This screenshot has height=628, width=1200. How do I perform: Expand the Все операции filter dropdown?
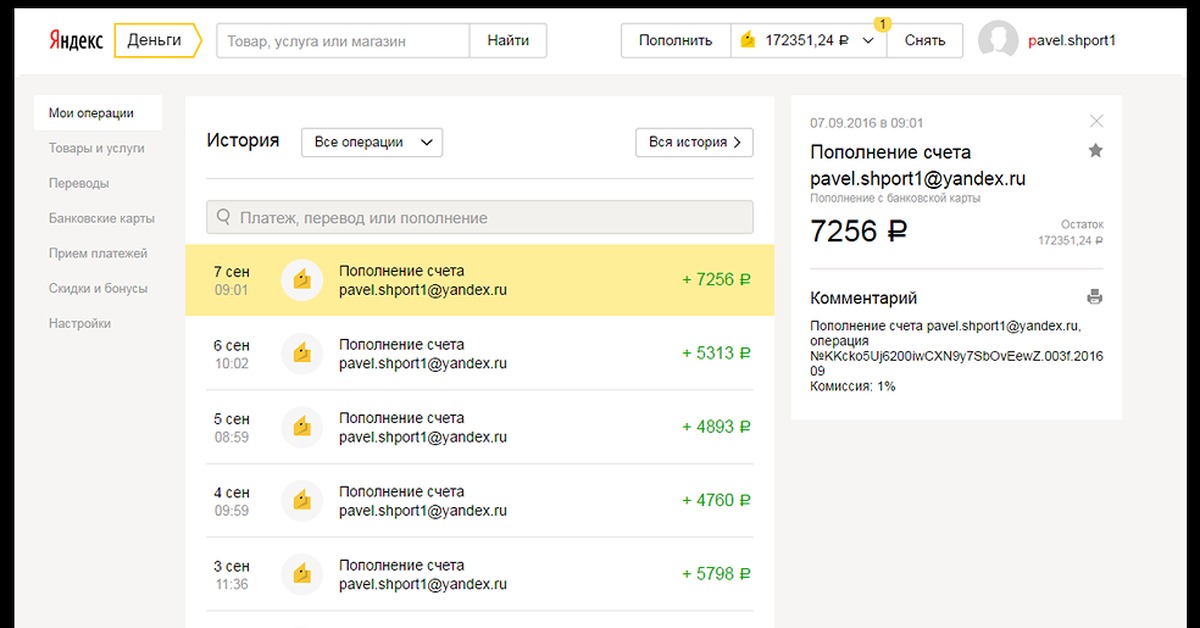[x=372, y=142]
